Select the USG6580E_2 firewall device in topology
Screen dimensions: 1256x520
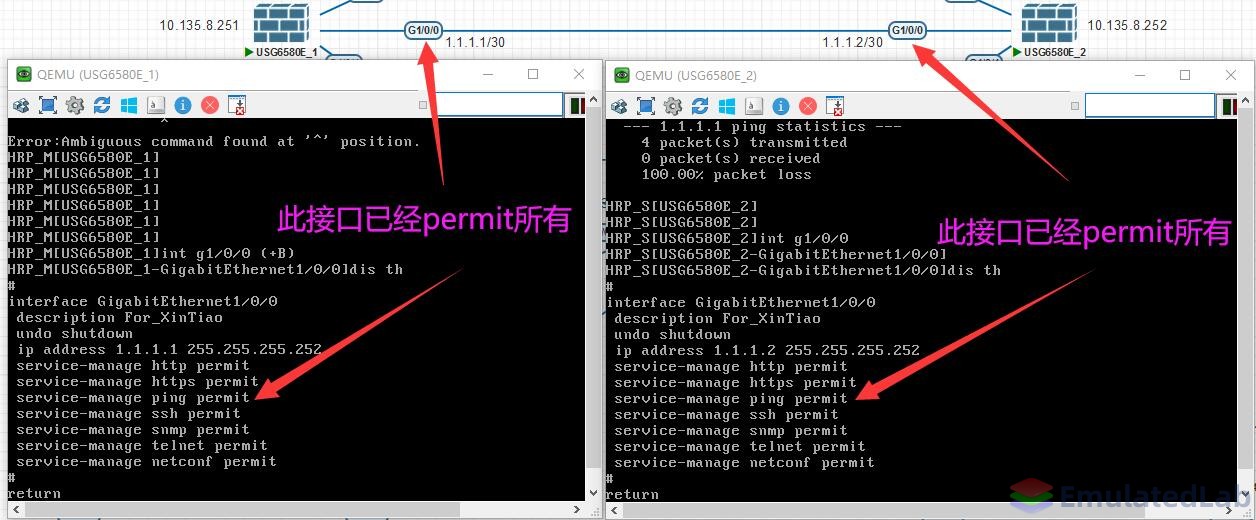tap(1048, 24)
